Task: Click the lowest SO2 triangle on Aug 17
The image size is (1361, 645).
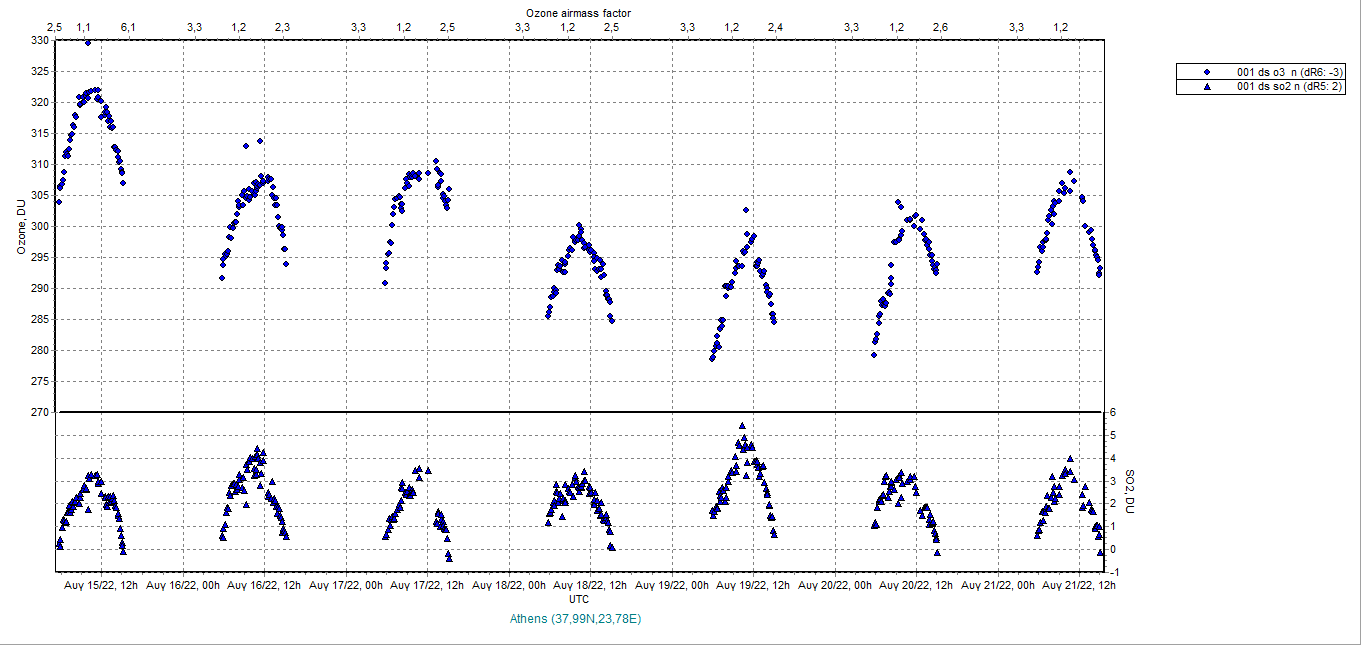Action: (x=449, y=555)
